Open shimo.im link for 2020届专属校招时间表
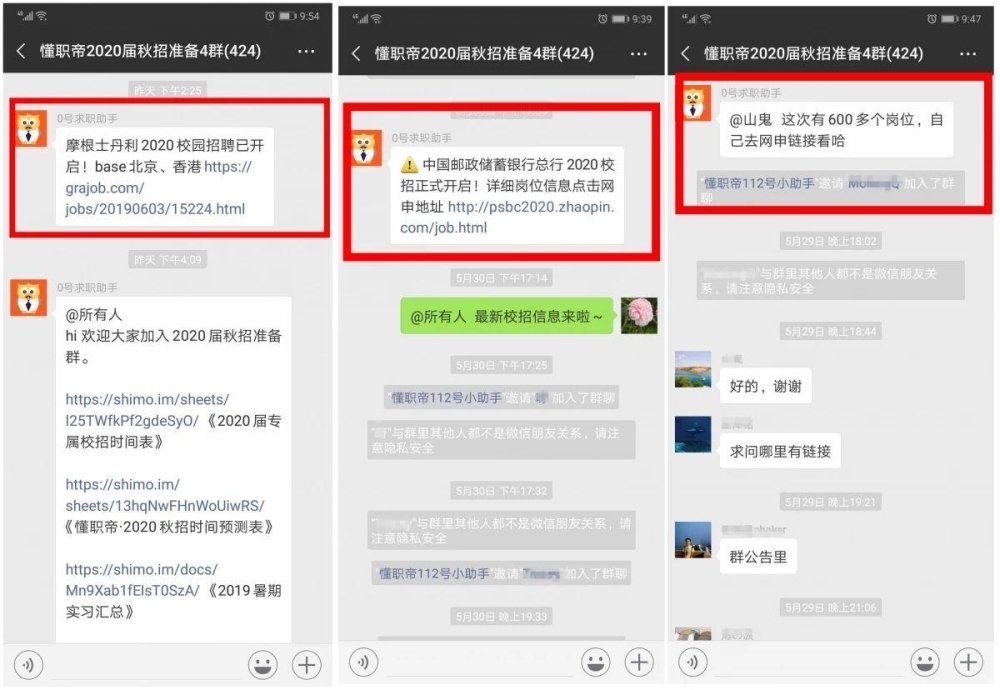The image size is (1000, 690). [x=147, y=410]
